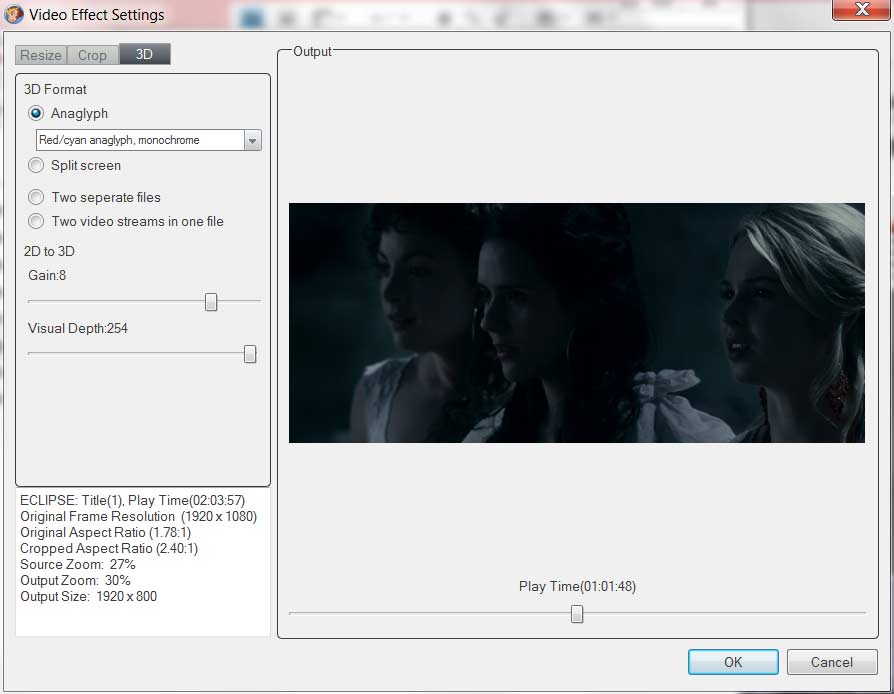The image size is (894, 694).
Task: Select the 3D tab
Action: [144, 54]
